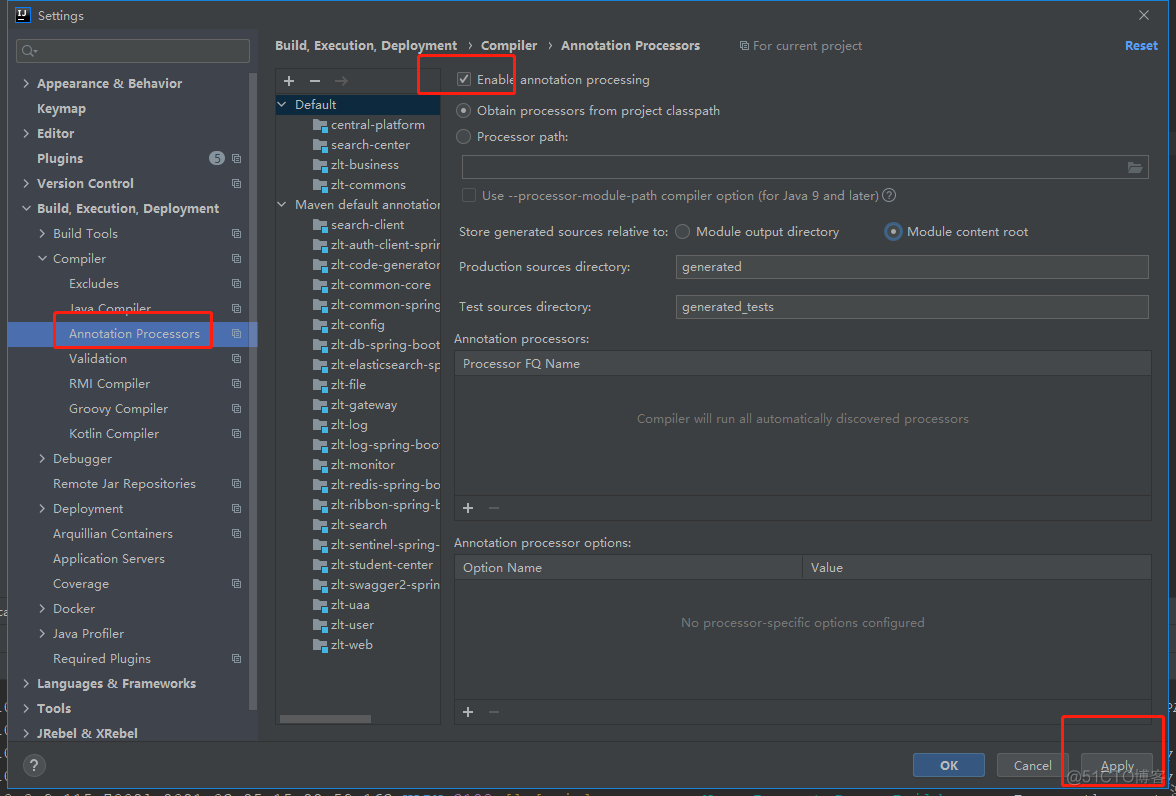Remove selected profile using minus icon
This screenshot has height=796, width=1176.
pyautogui.click(x=314, y=81)
